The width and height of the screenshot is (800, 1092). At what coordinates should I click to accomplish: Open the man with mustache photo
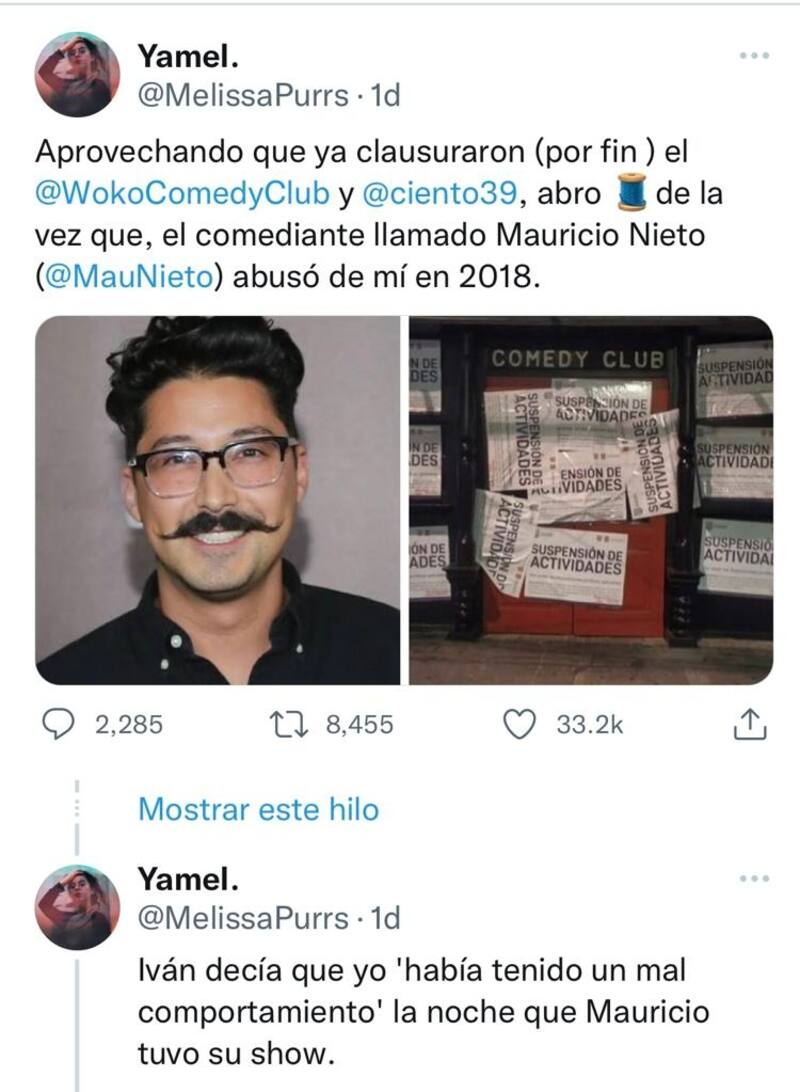217,500
